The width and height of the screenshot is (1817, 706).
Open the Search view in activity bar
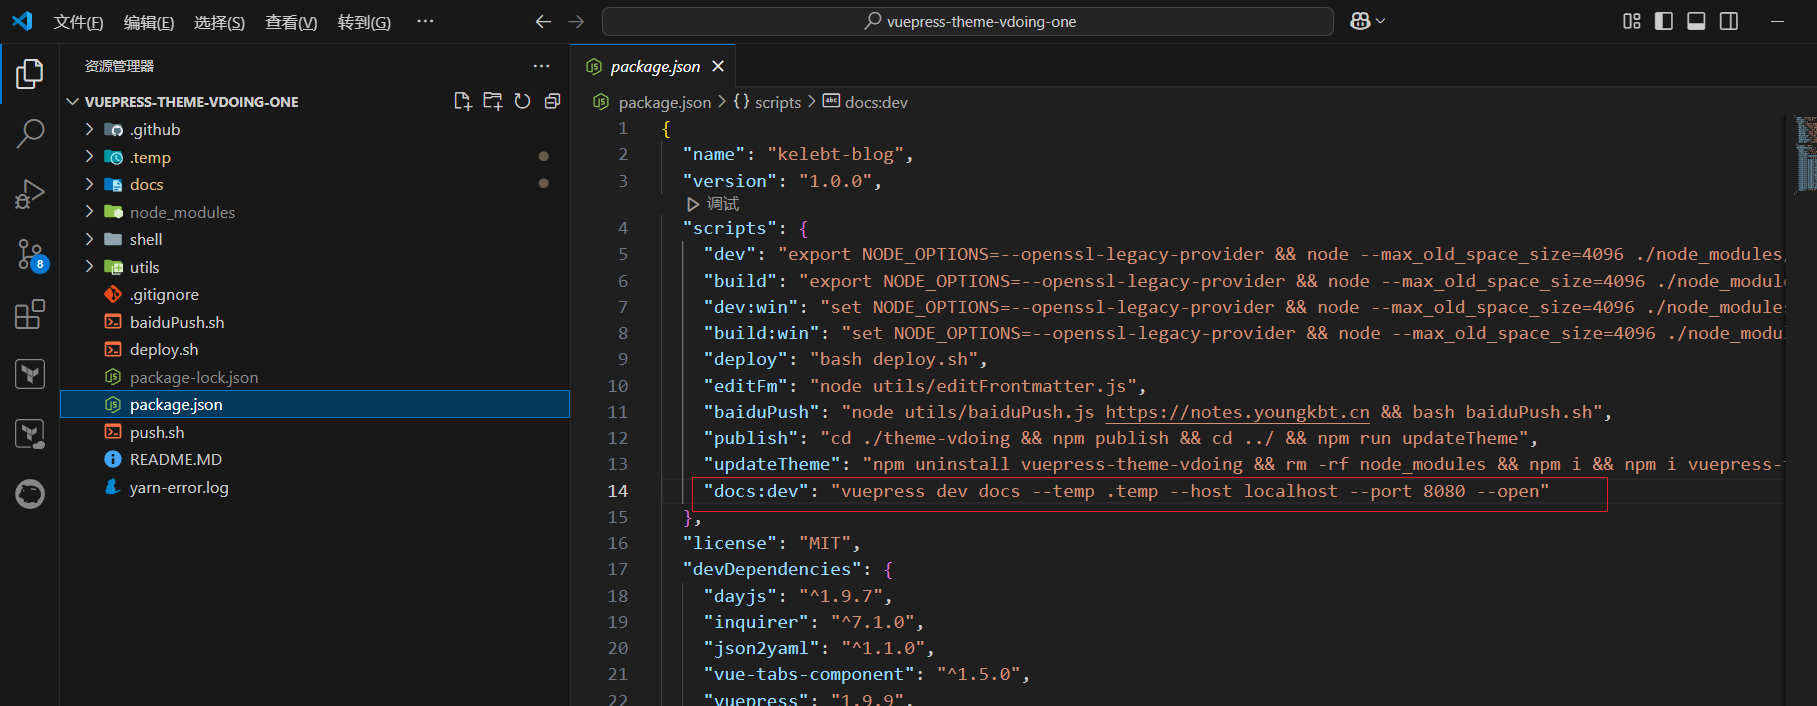[x=30, y=133]
